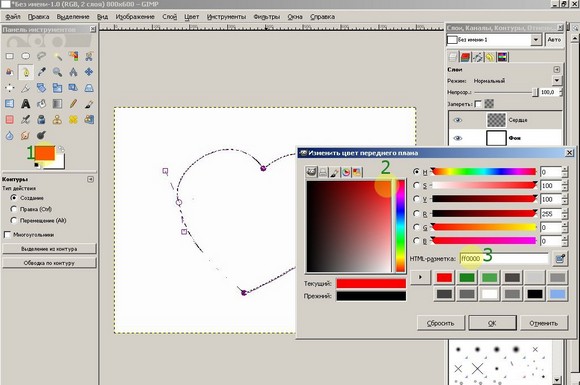The width and height of the screenshot is (580, 385).
Task: Select the Alignment tool
Action: pos(10,88)
